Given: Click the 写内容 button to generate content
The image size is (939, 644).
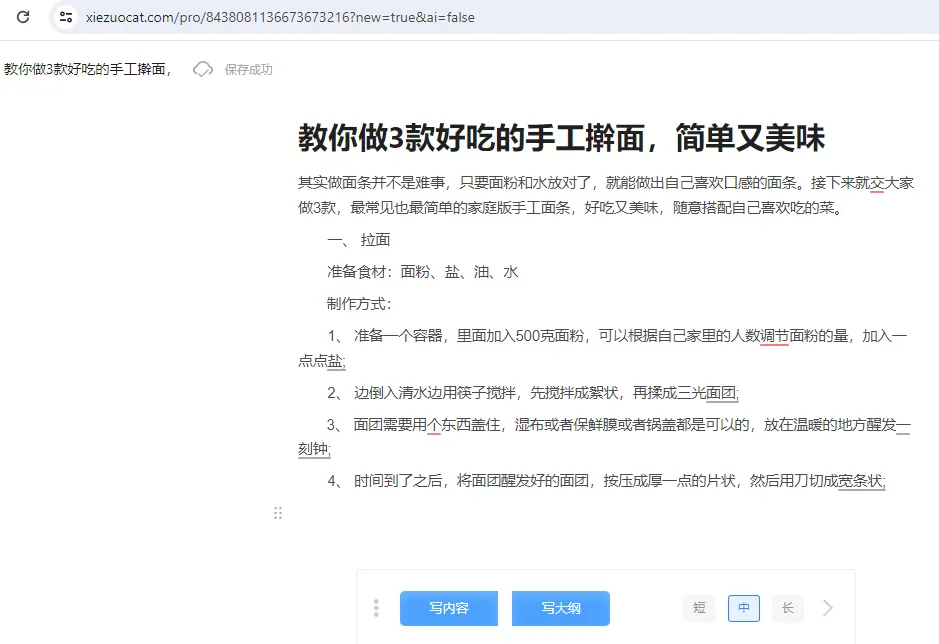Looking at the screenshot, I should [448, 607].
